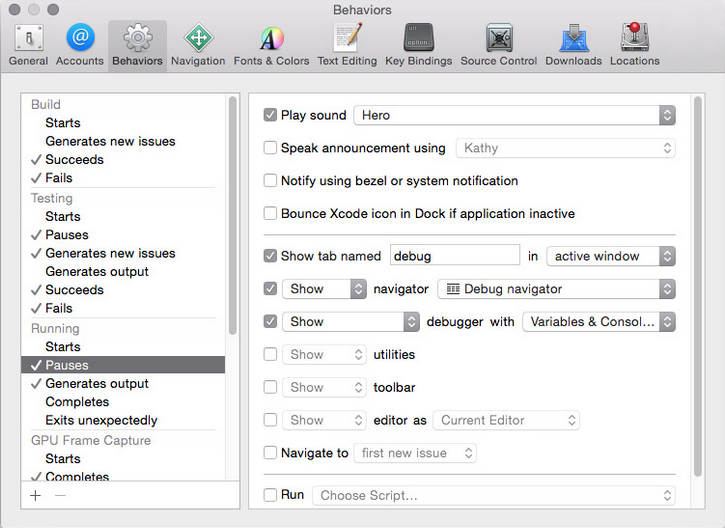Image resolution: width=725 pixels, height=528 pixels.
Task: Open Show dropdown for editor as
Action: [x=324, y=420]
